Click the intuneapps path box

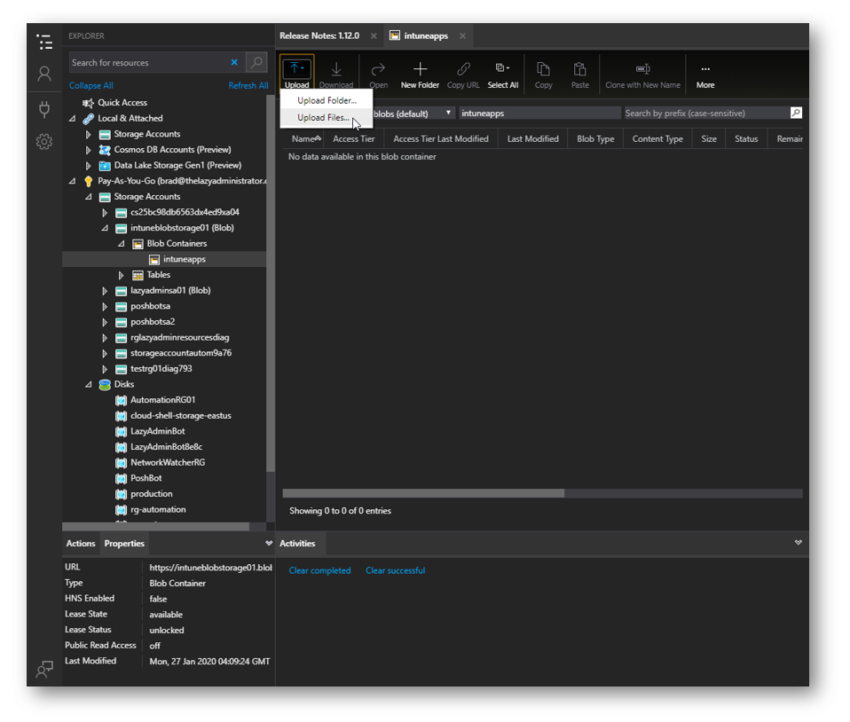[540, 113]
